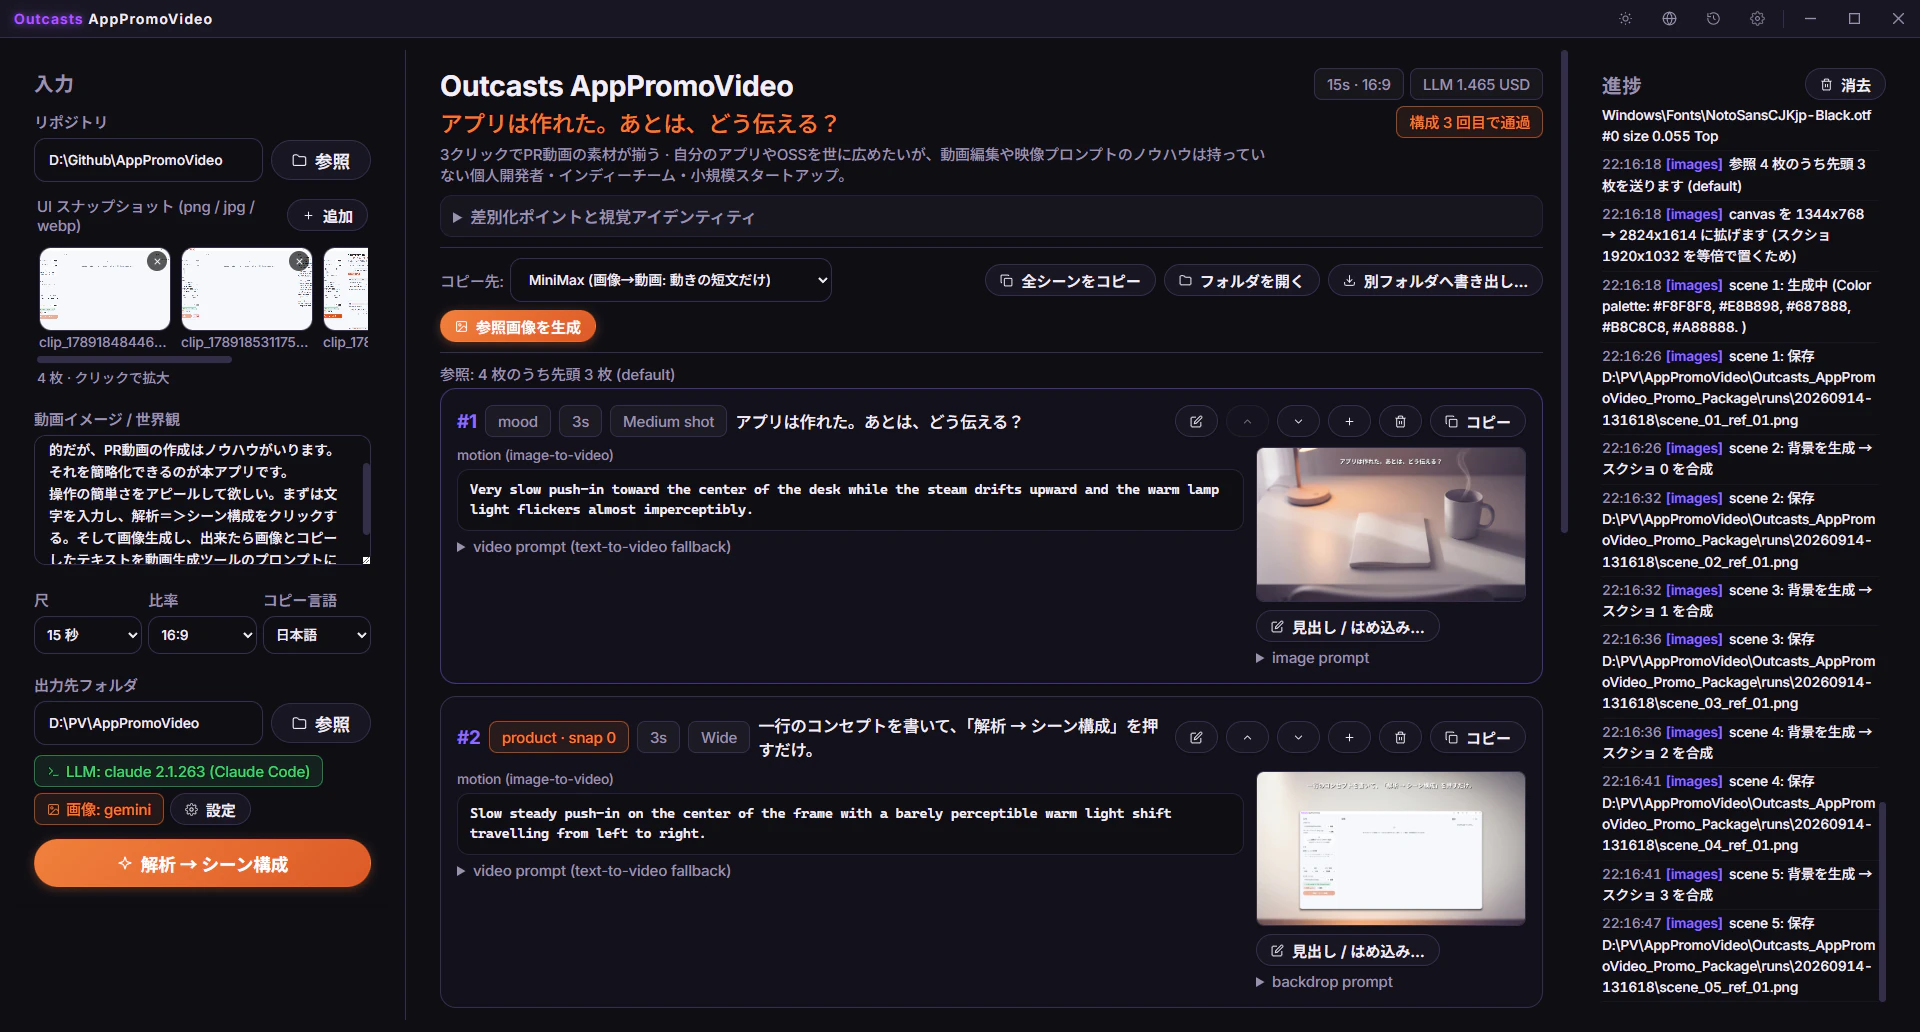Image resolution: width=1920 pixels, height=1032 pixels.
Task: Move scene #2 up with the chevron
Action: point(1247,738)
